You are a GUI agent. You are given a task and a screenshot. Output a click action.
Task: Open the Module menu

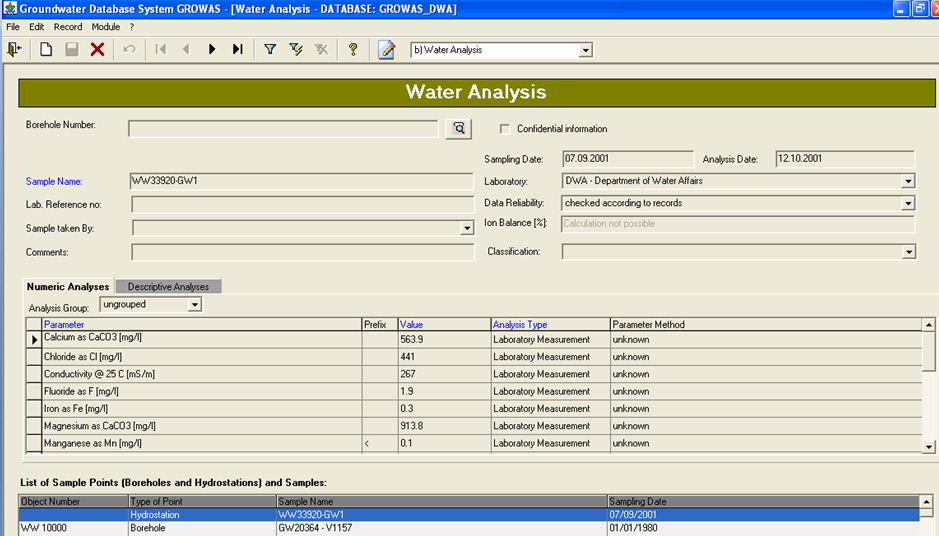click(x=105, y=27)
